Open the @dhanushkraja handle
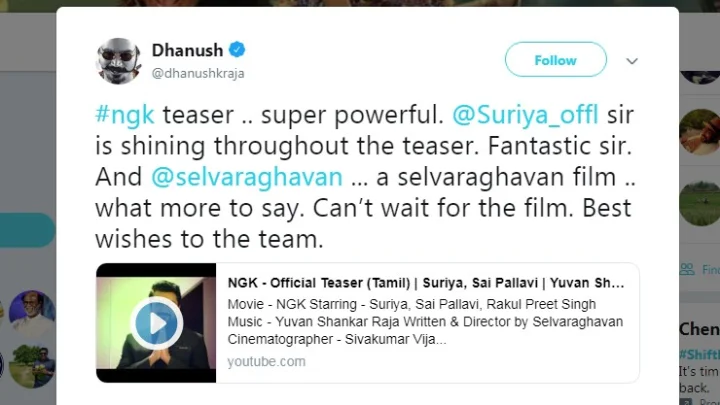Image resolution: width=720 pixels, height=405 pixels. [198, 73]
